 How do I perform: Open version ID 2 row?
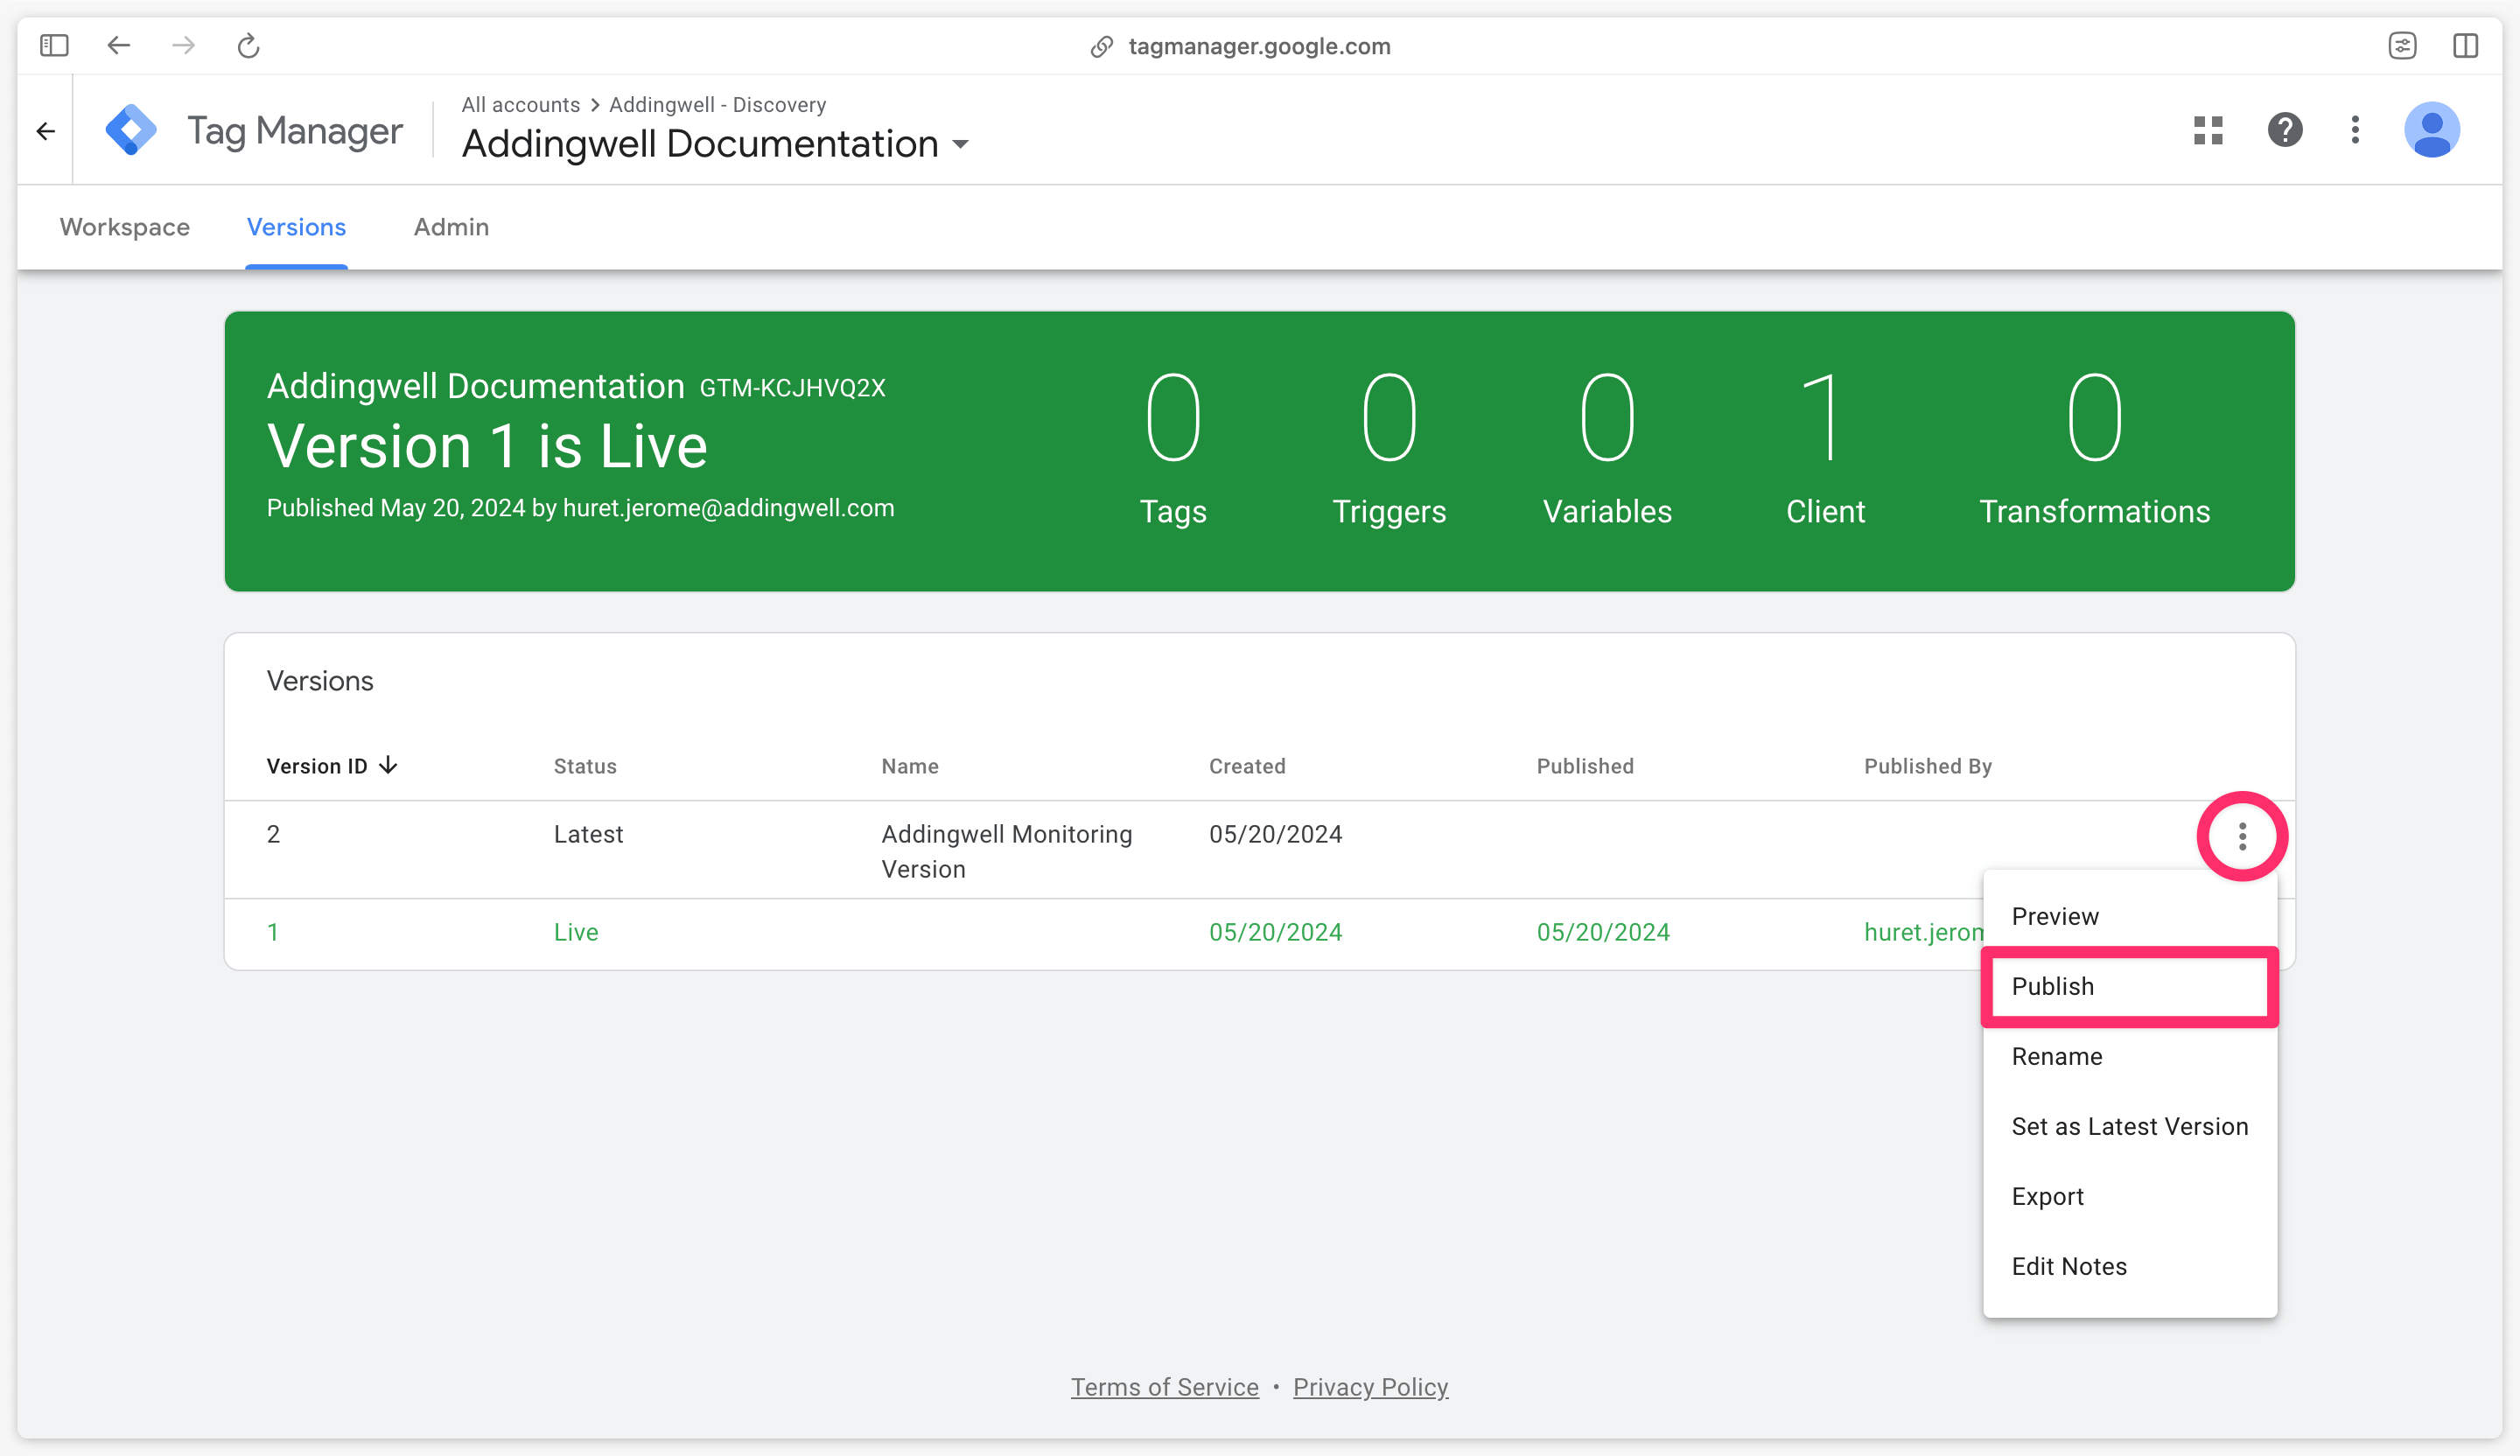(x=1259, y=850)
